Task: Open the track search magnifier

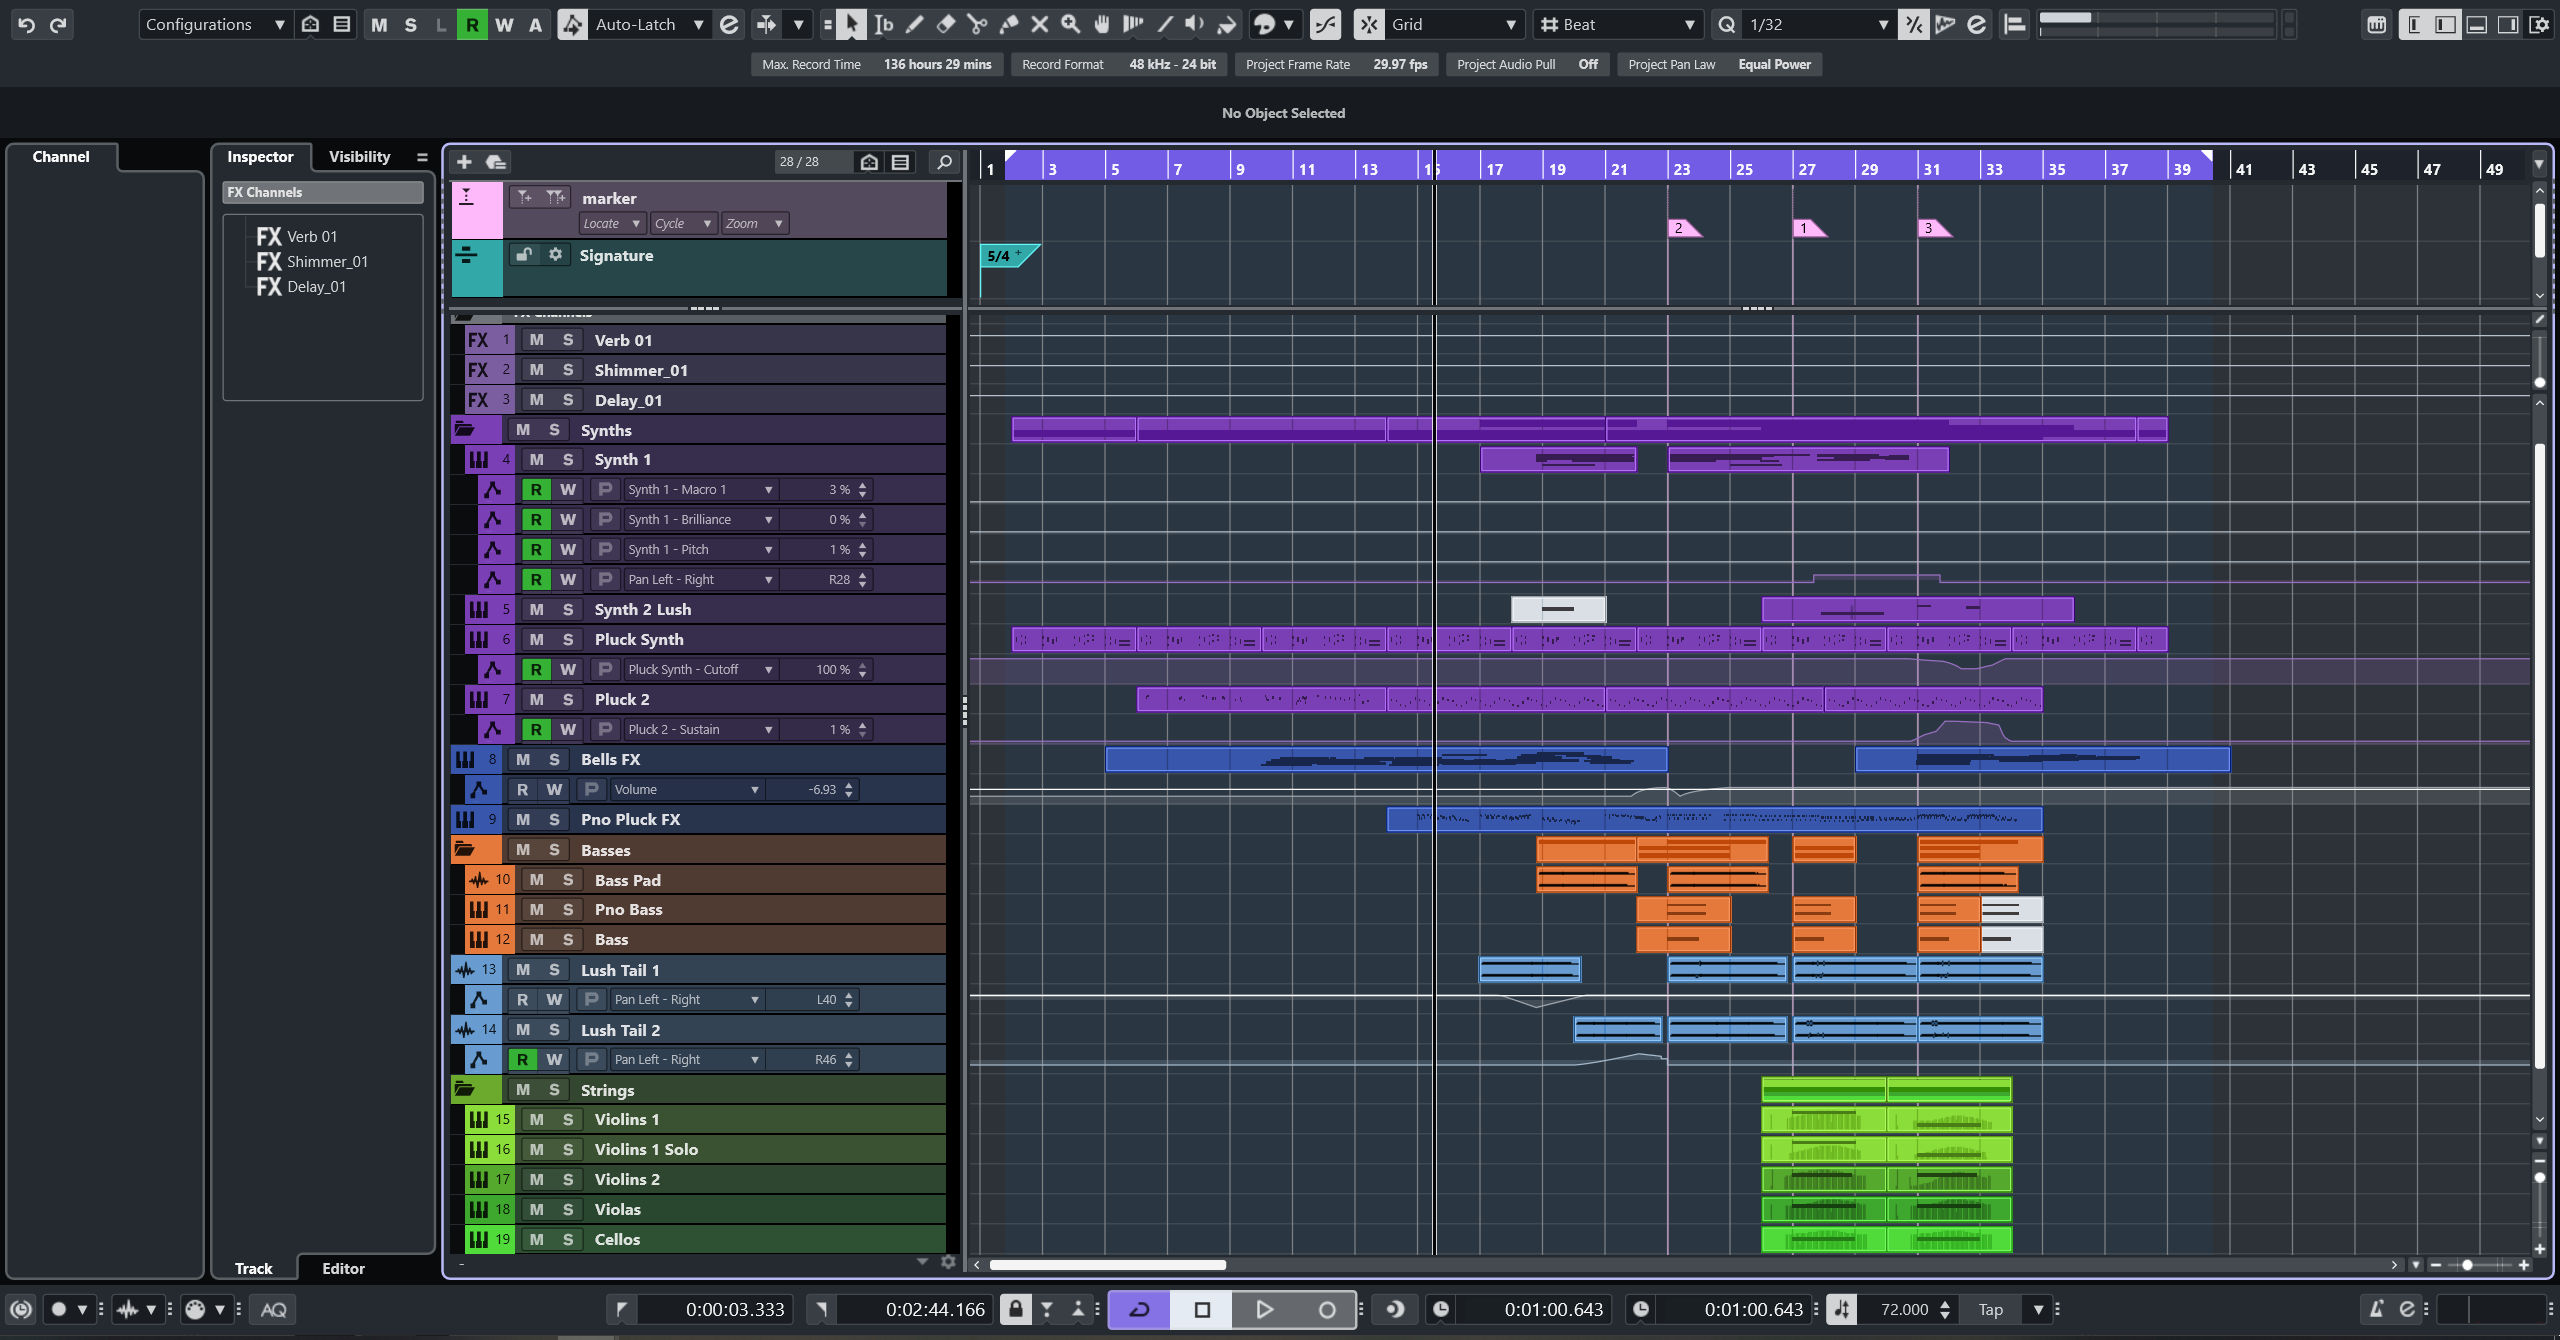Action: click(943, 162)
